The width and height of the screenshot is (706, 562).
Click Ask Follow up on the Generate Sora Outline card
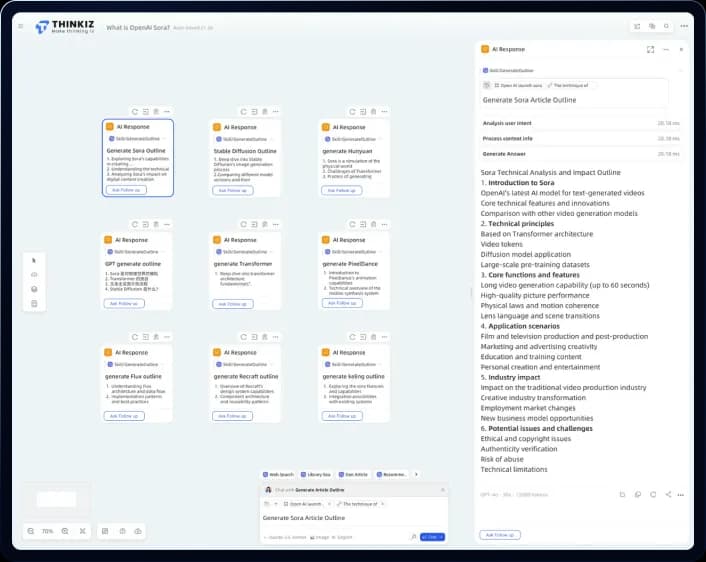click(126, 190)
